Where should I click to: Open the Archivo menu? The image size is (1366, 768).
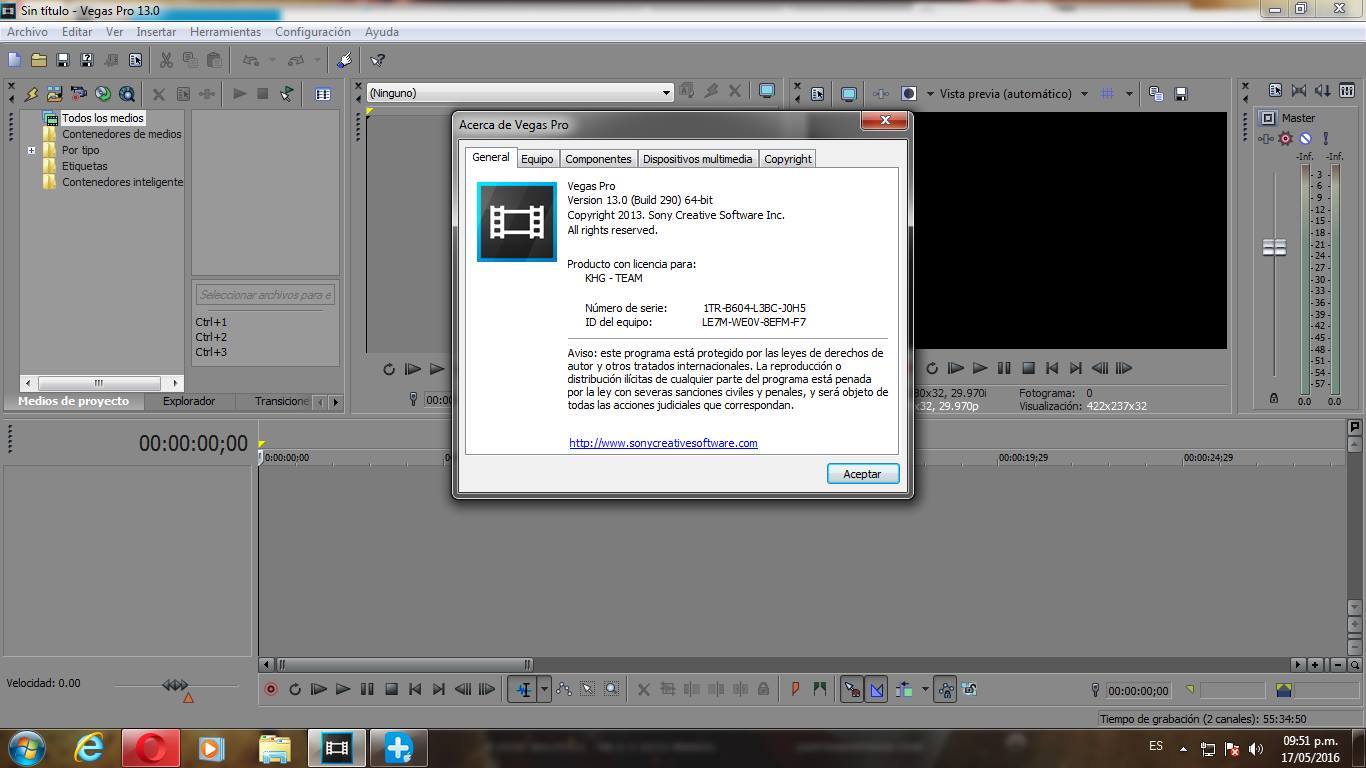coord(27,32)
